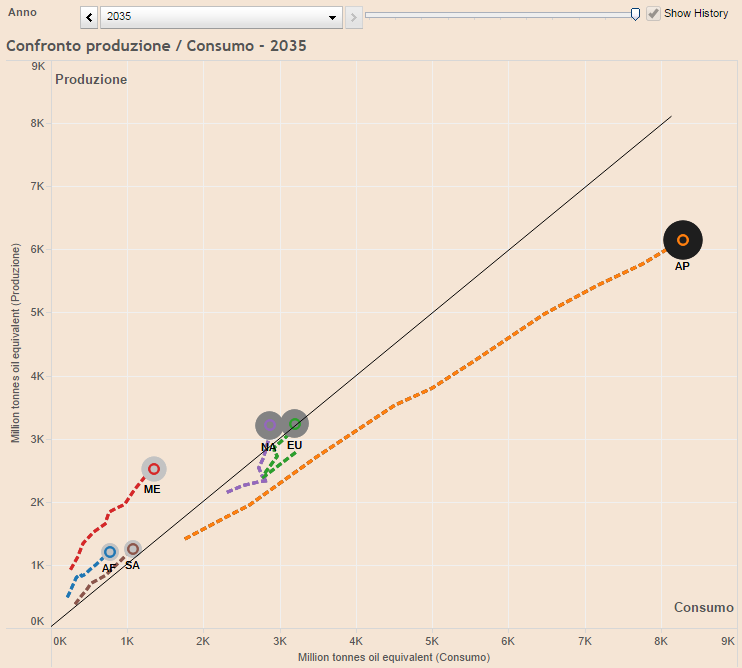Viewport: 742px width, 668px height.
Task: Select the AF blue data point circle
Action: click(110, 552)
